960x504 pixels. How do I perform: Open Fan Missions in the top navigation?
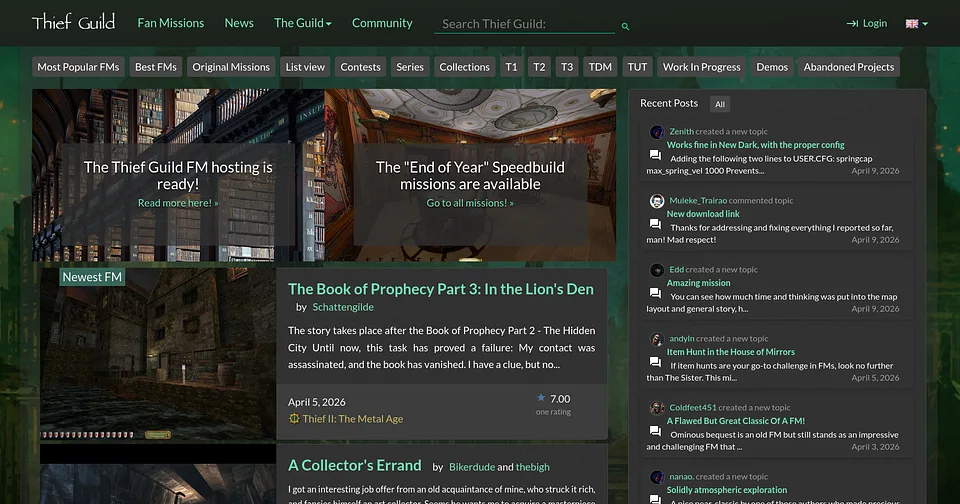click(x=171, y=23)
